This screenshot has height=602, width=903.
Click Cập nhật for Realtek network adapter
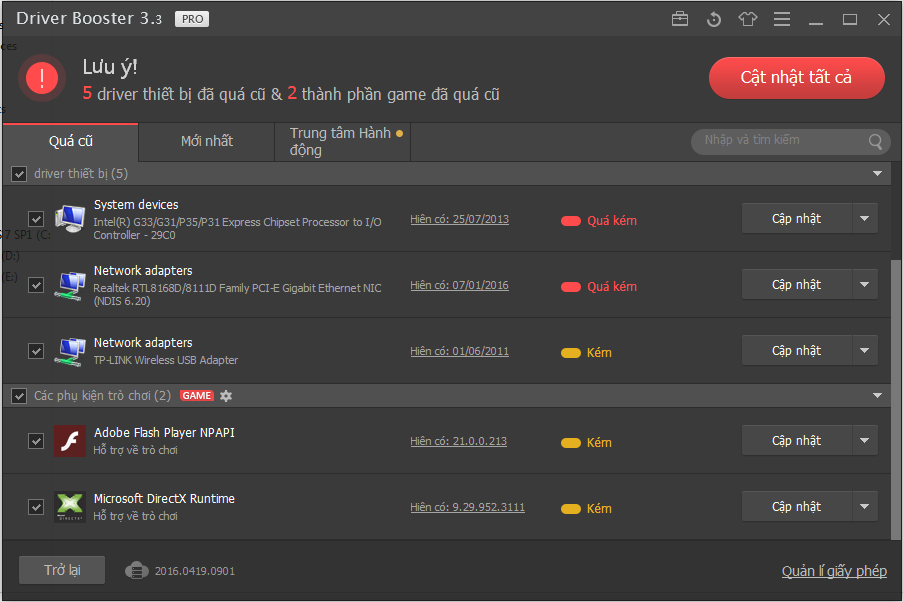point(796,284)
